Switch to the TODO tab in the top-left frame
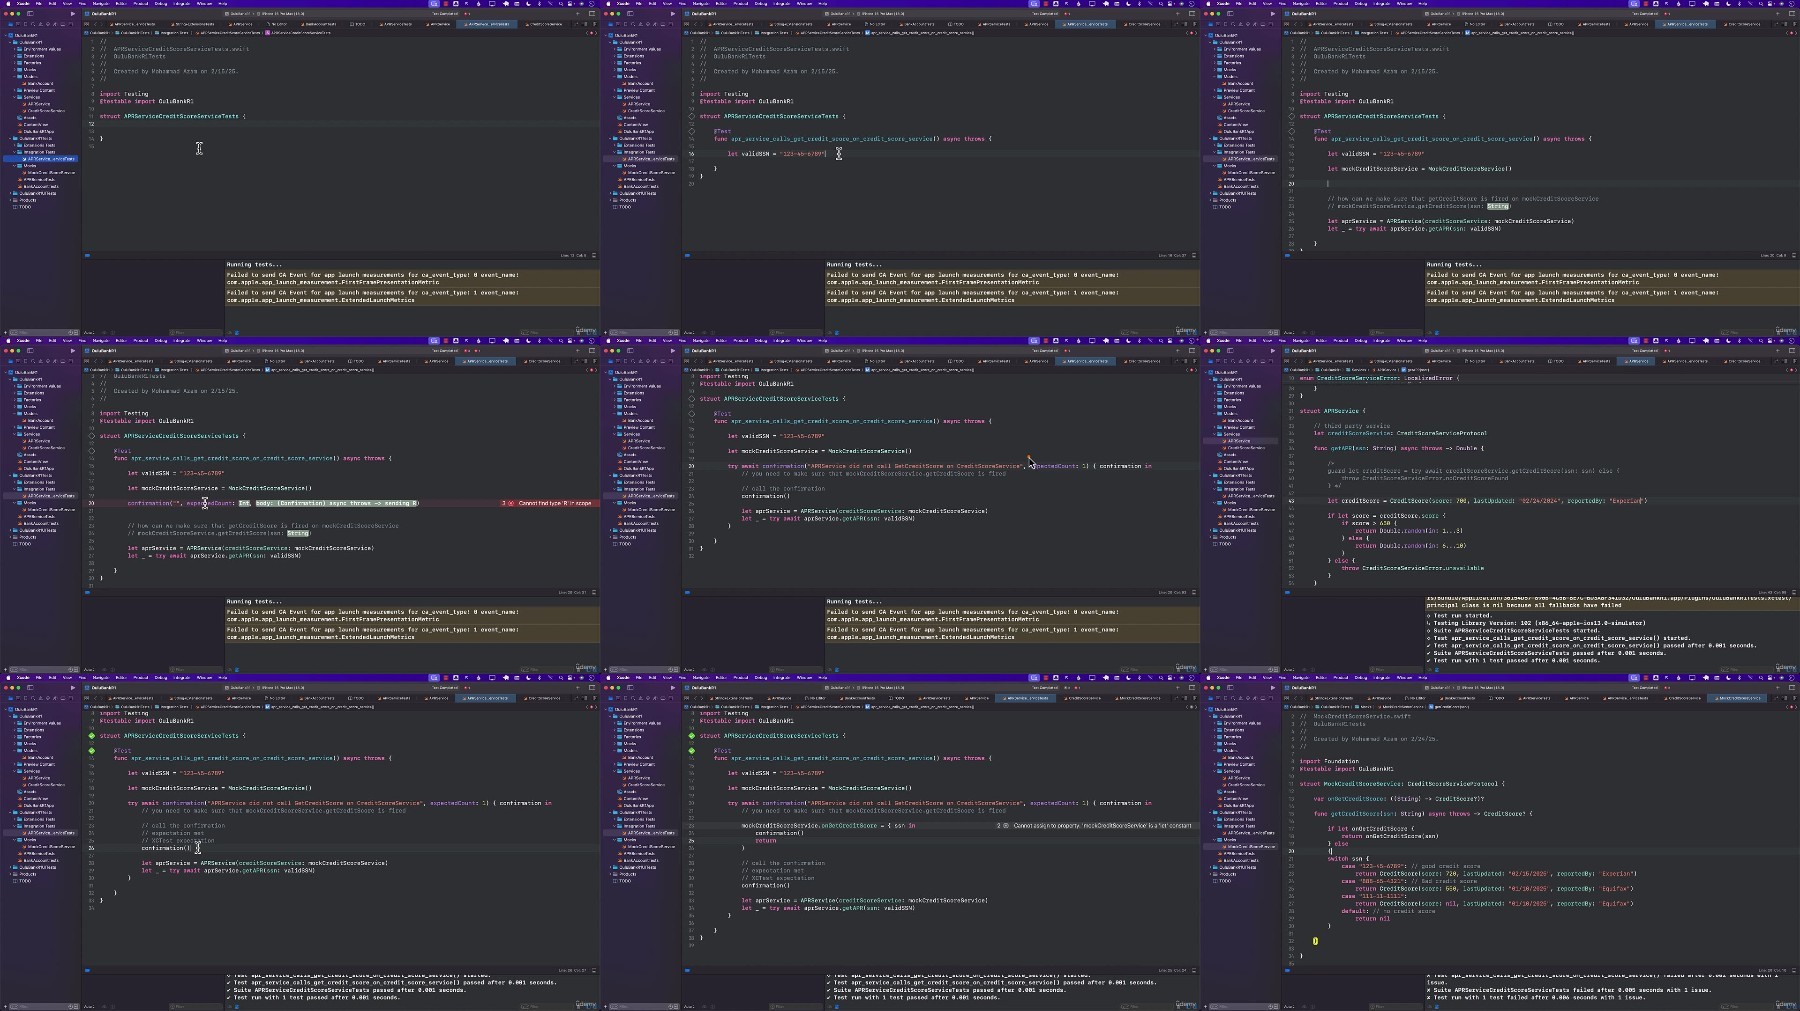The height and width of the screenshot is (1011, 1800). (x=358, y=24)
